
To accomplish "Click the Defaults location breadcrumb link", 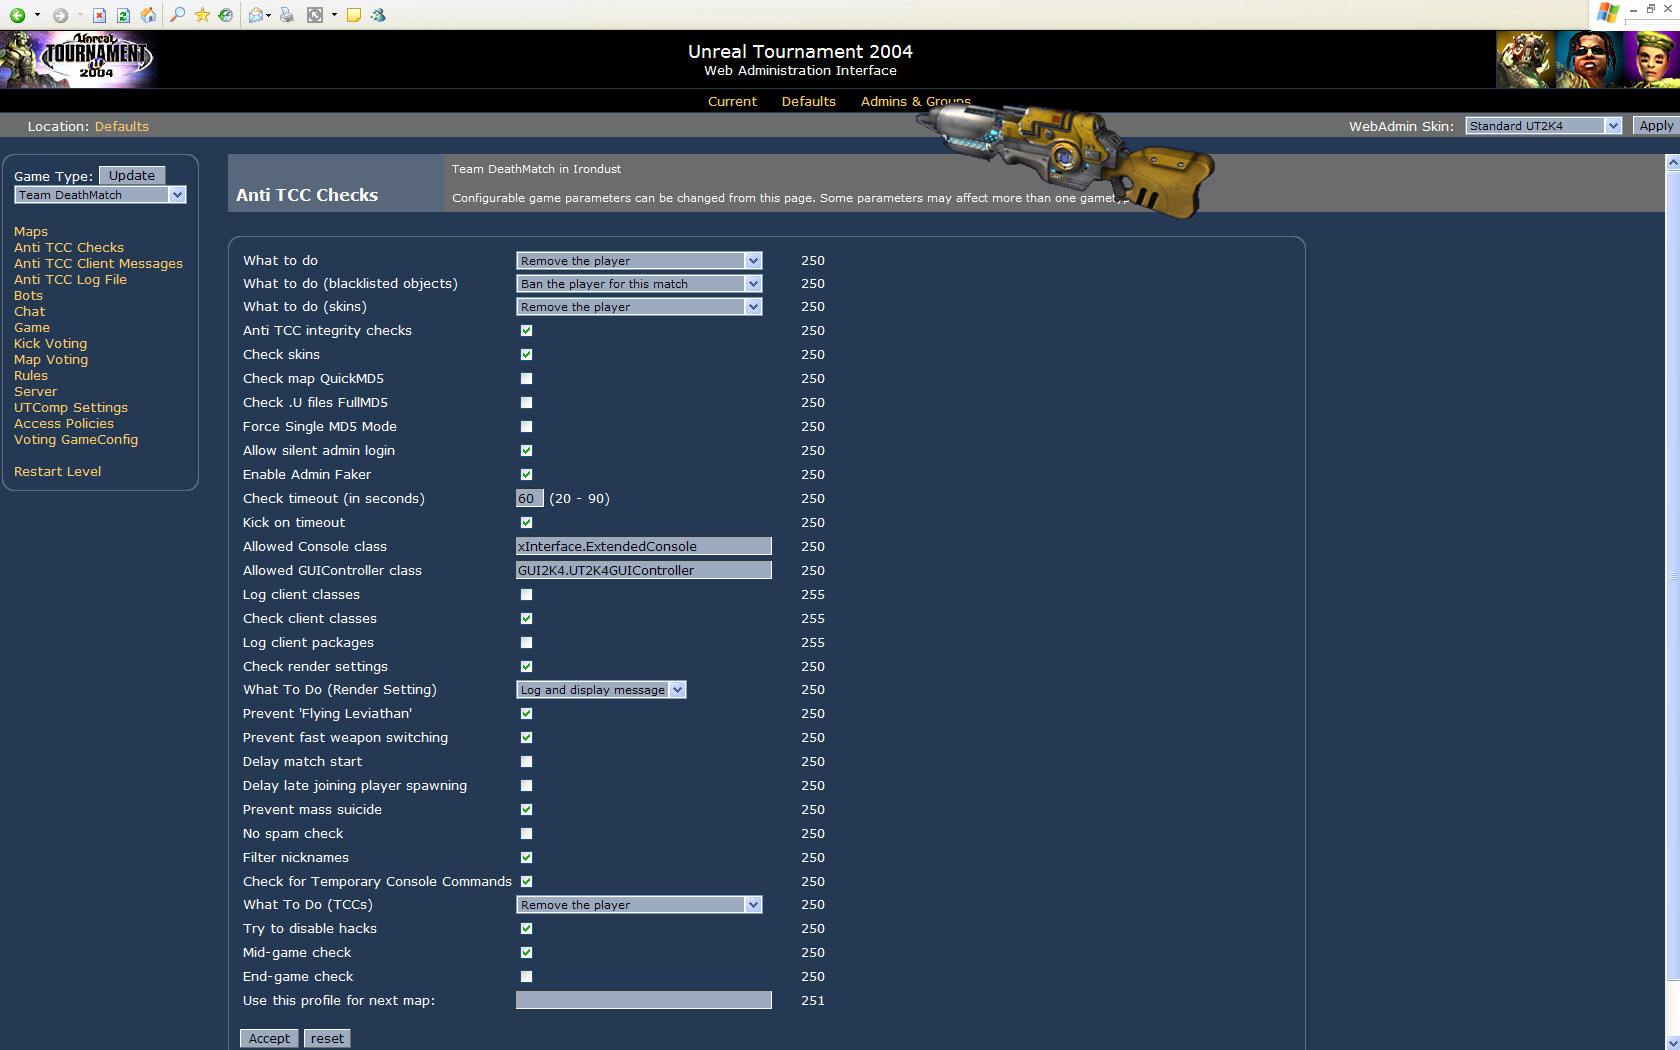I will tap(122, 126).
